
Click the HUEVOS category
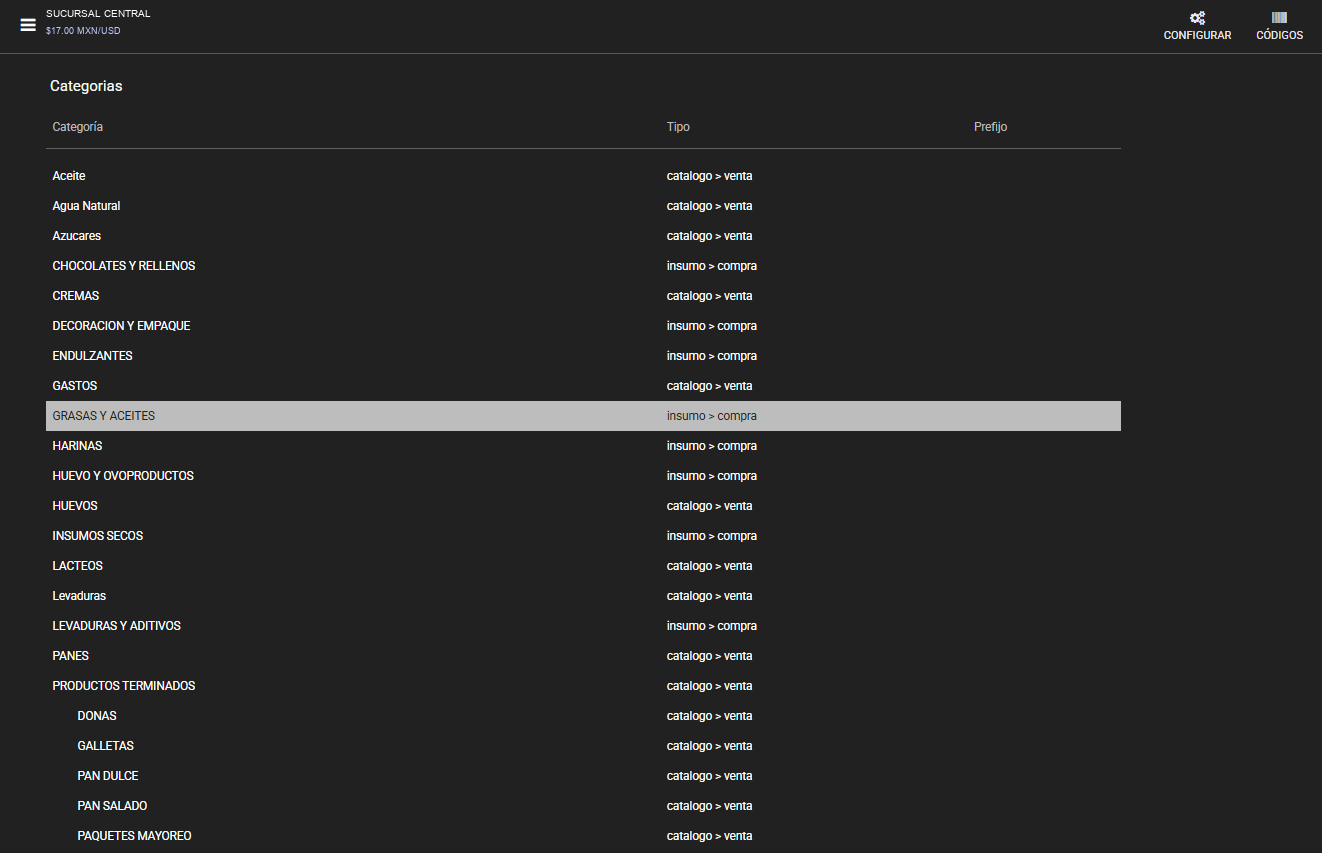point(583,506)
